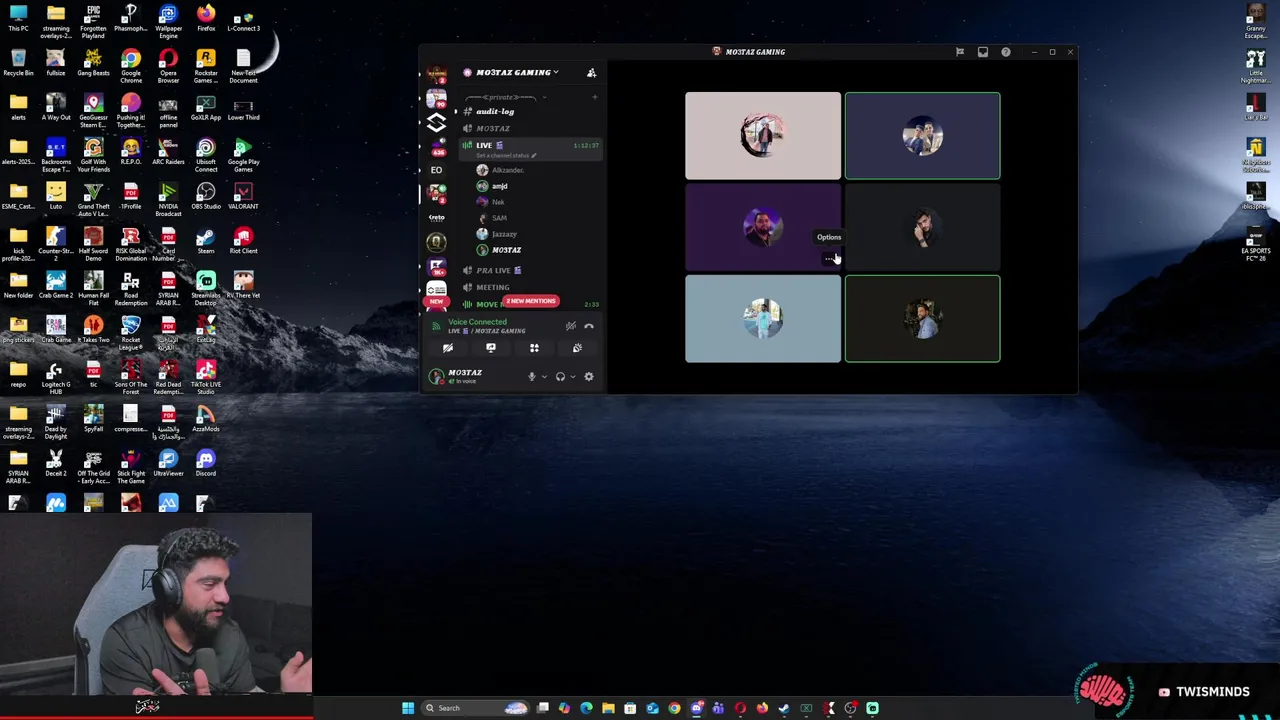The image size is (1280, 720).
Task: Select the light-blue participant tile
Action: coord(763,319)
